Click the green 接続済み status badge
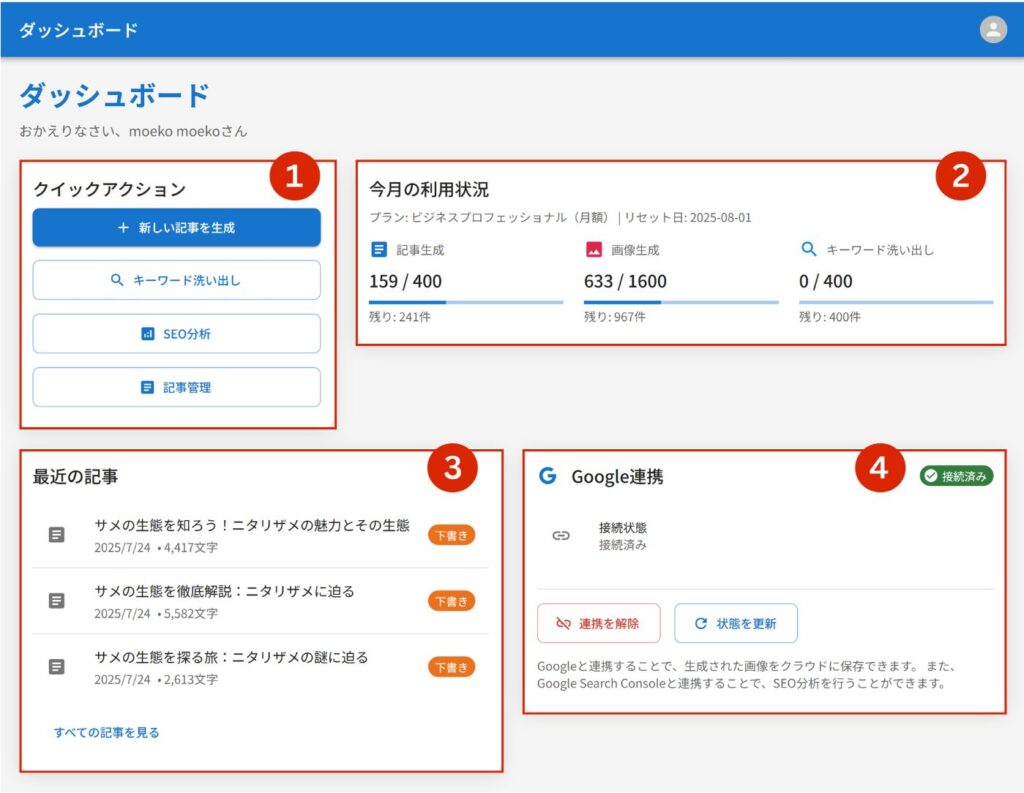1024x793 pixels. click(x=956, y=476)
